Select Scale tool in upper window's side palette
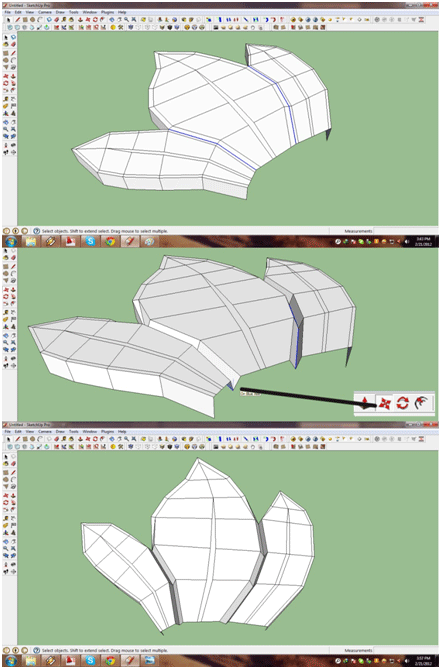 point(6,90)
